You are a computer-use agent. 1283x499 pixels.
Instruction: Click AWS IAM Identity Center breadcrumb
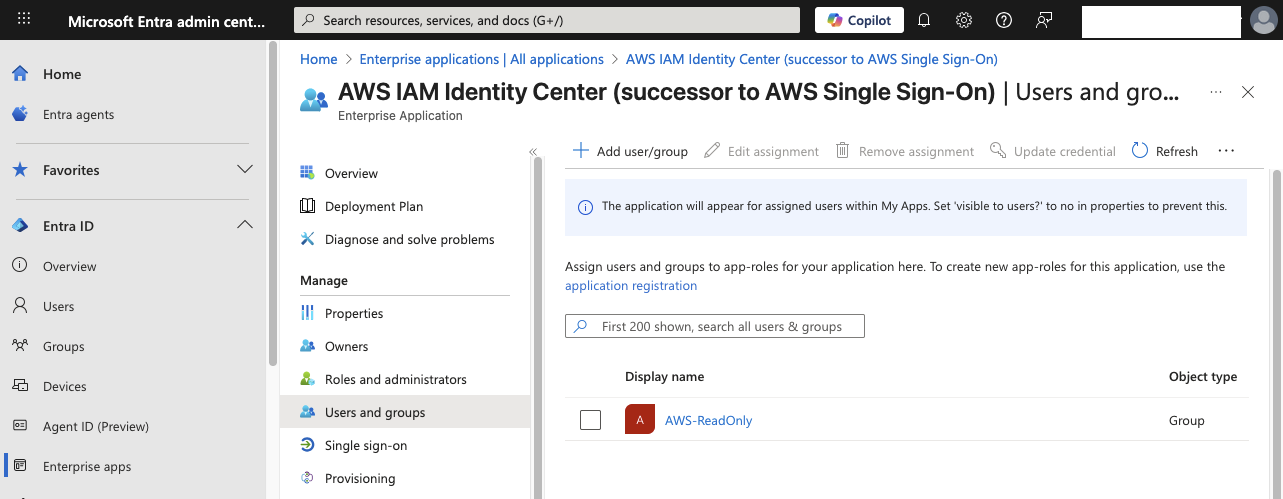(811, 59)
